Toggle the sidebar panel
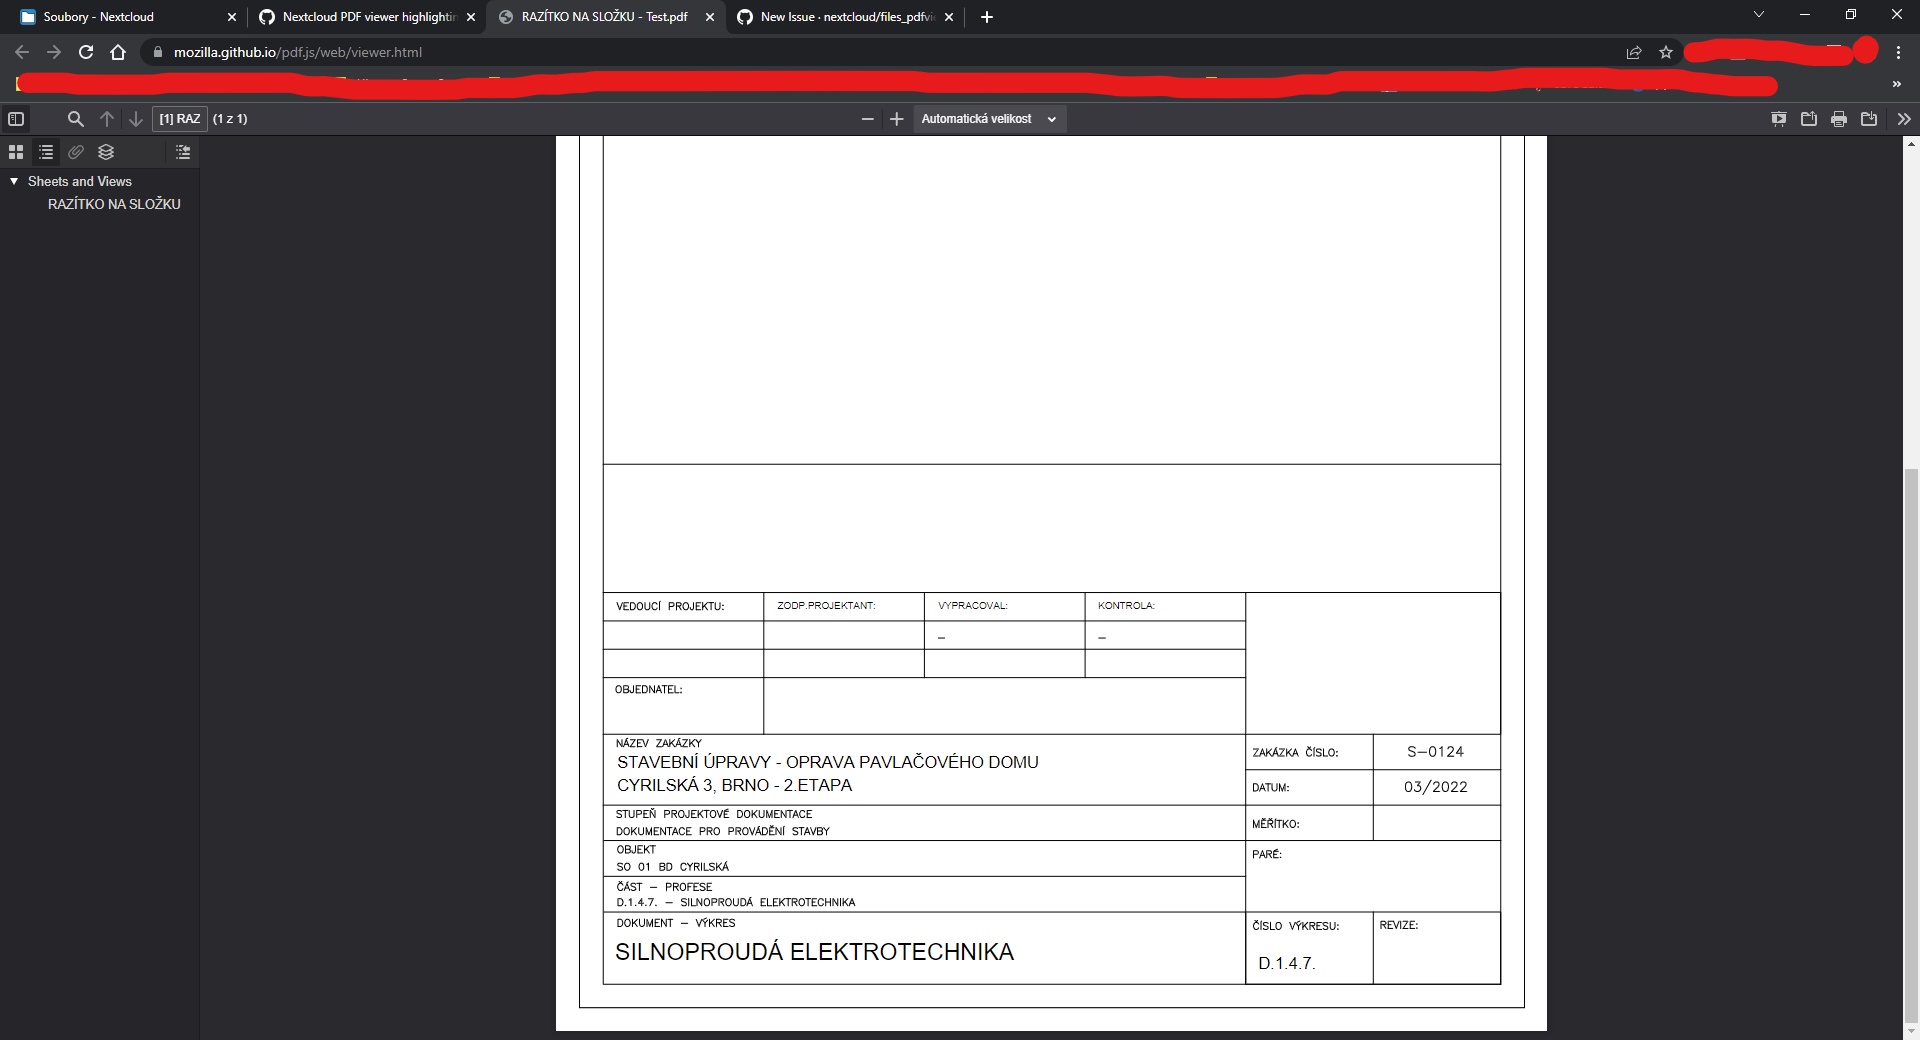1920x1040 pixels. click(x=16, y=118)
